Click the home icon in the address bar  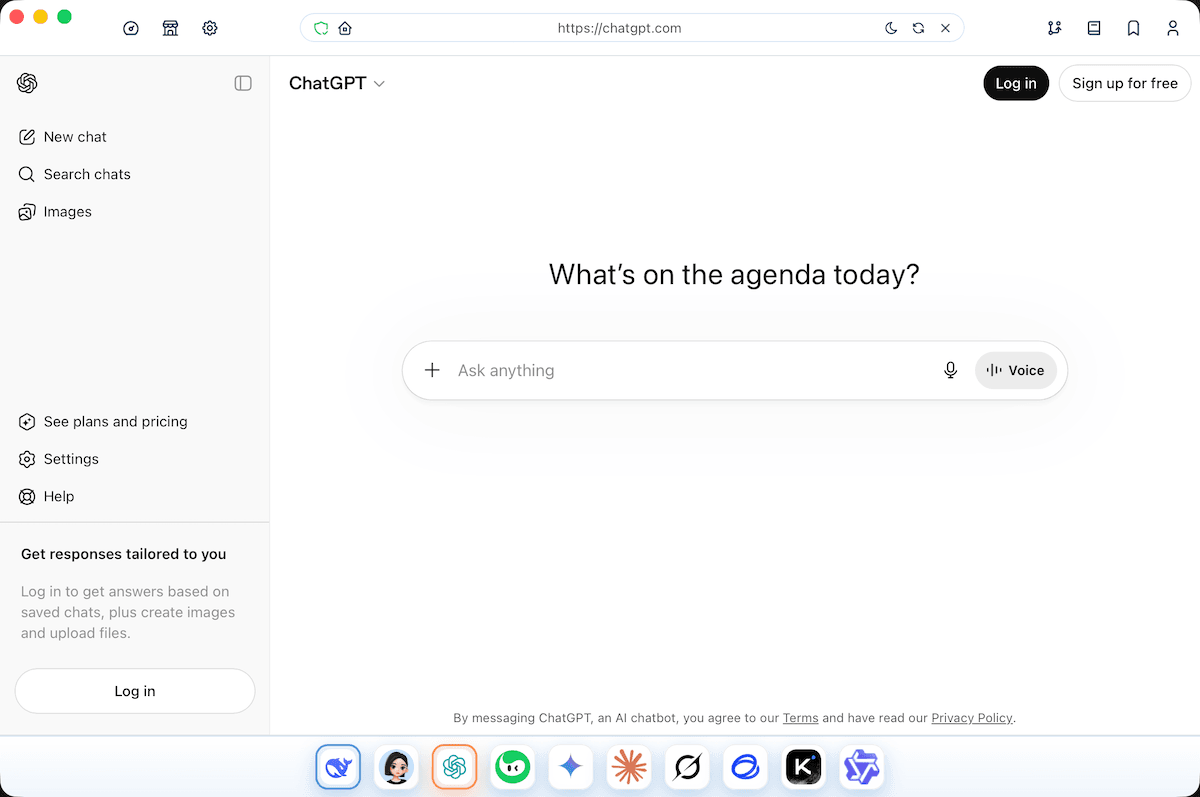point(345,28)
